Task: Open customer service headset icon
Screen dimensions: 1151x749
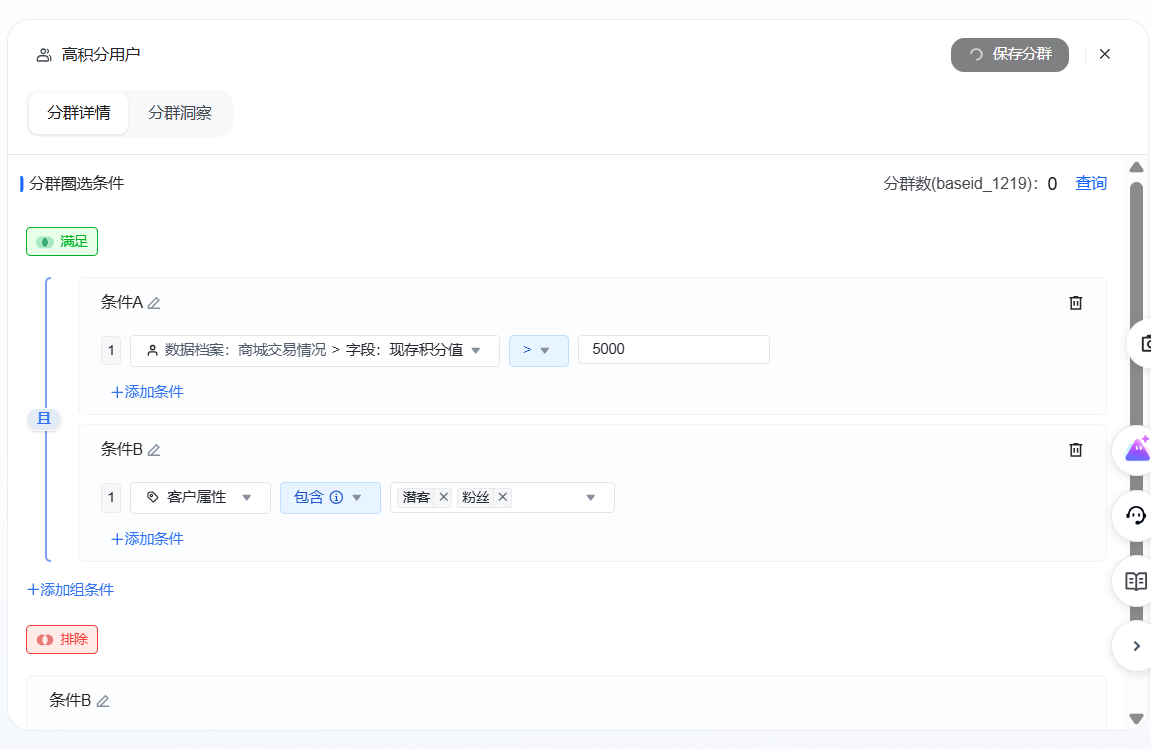Action: coord(1136,515)
